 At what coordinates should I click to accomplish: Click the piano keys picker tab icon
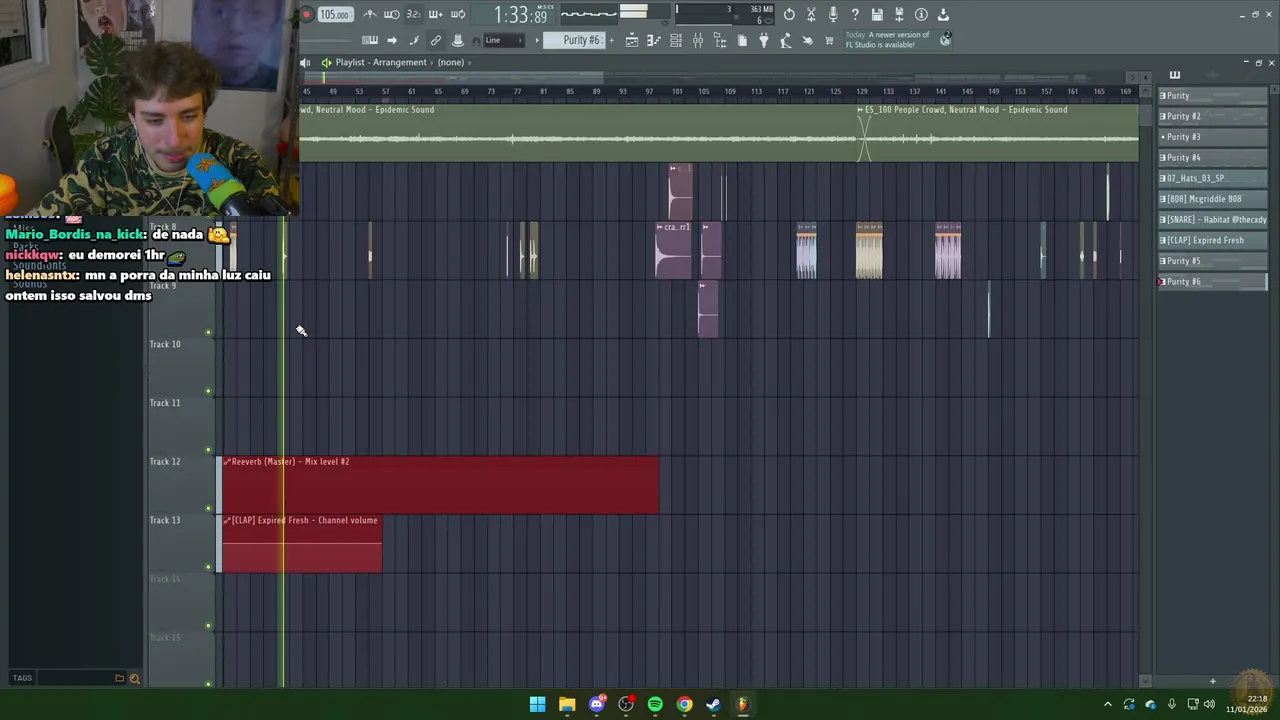(x=1175, y=75)
